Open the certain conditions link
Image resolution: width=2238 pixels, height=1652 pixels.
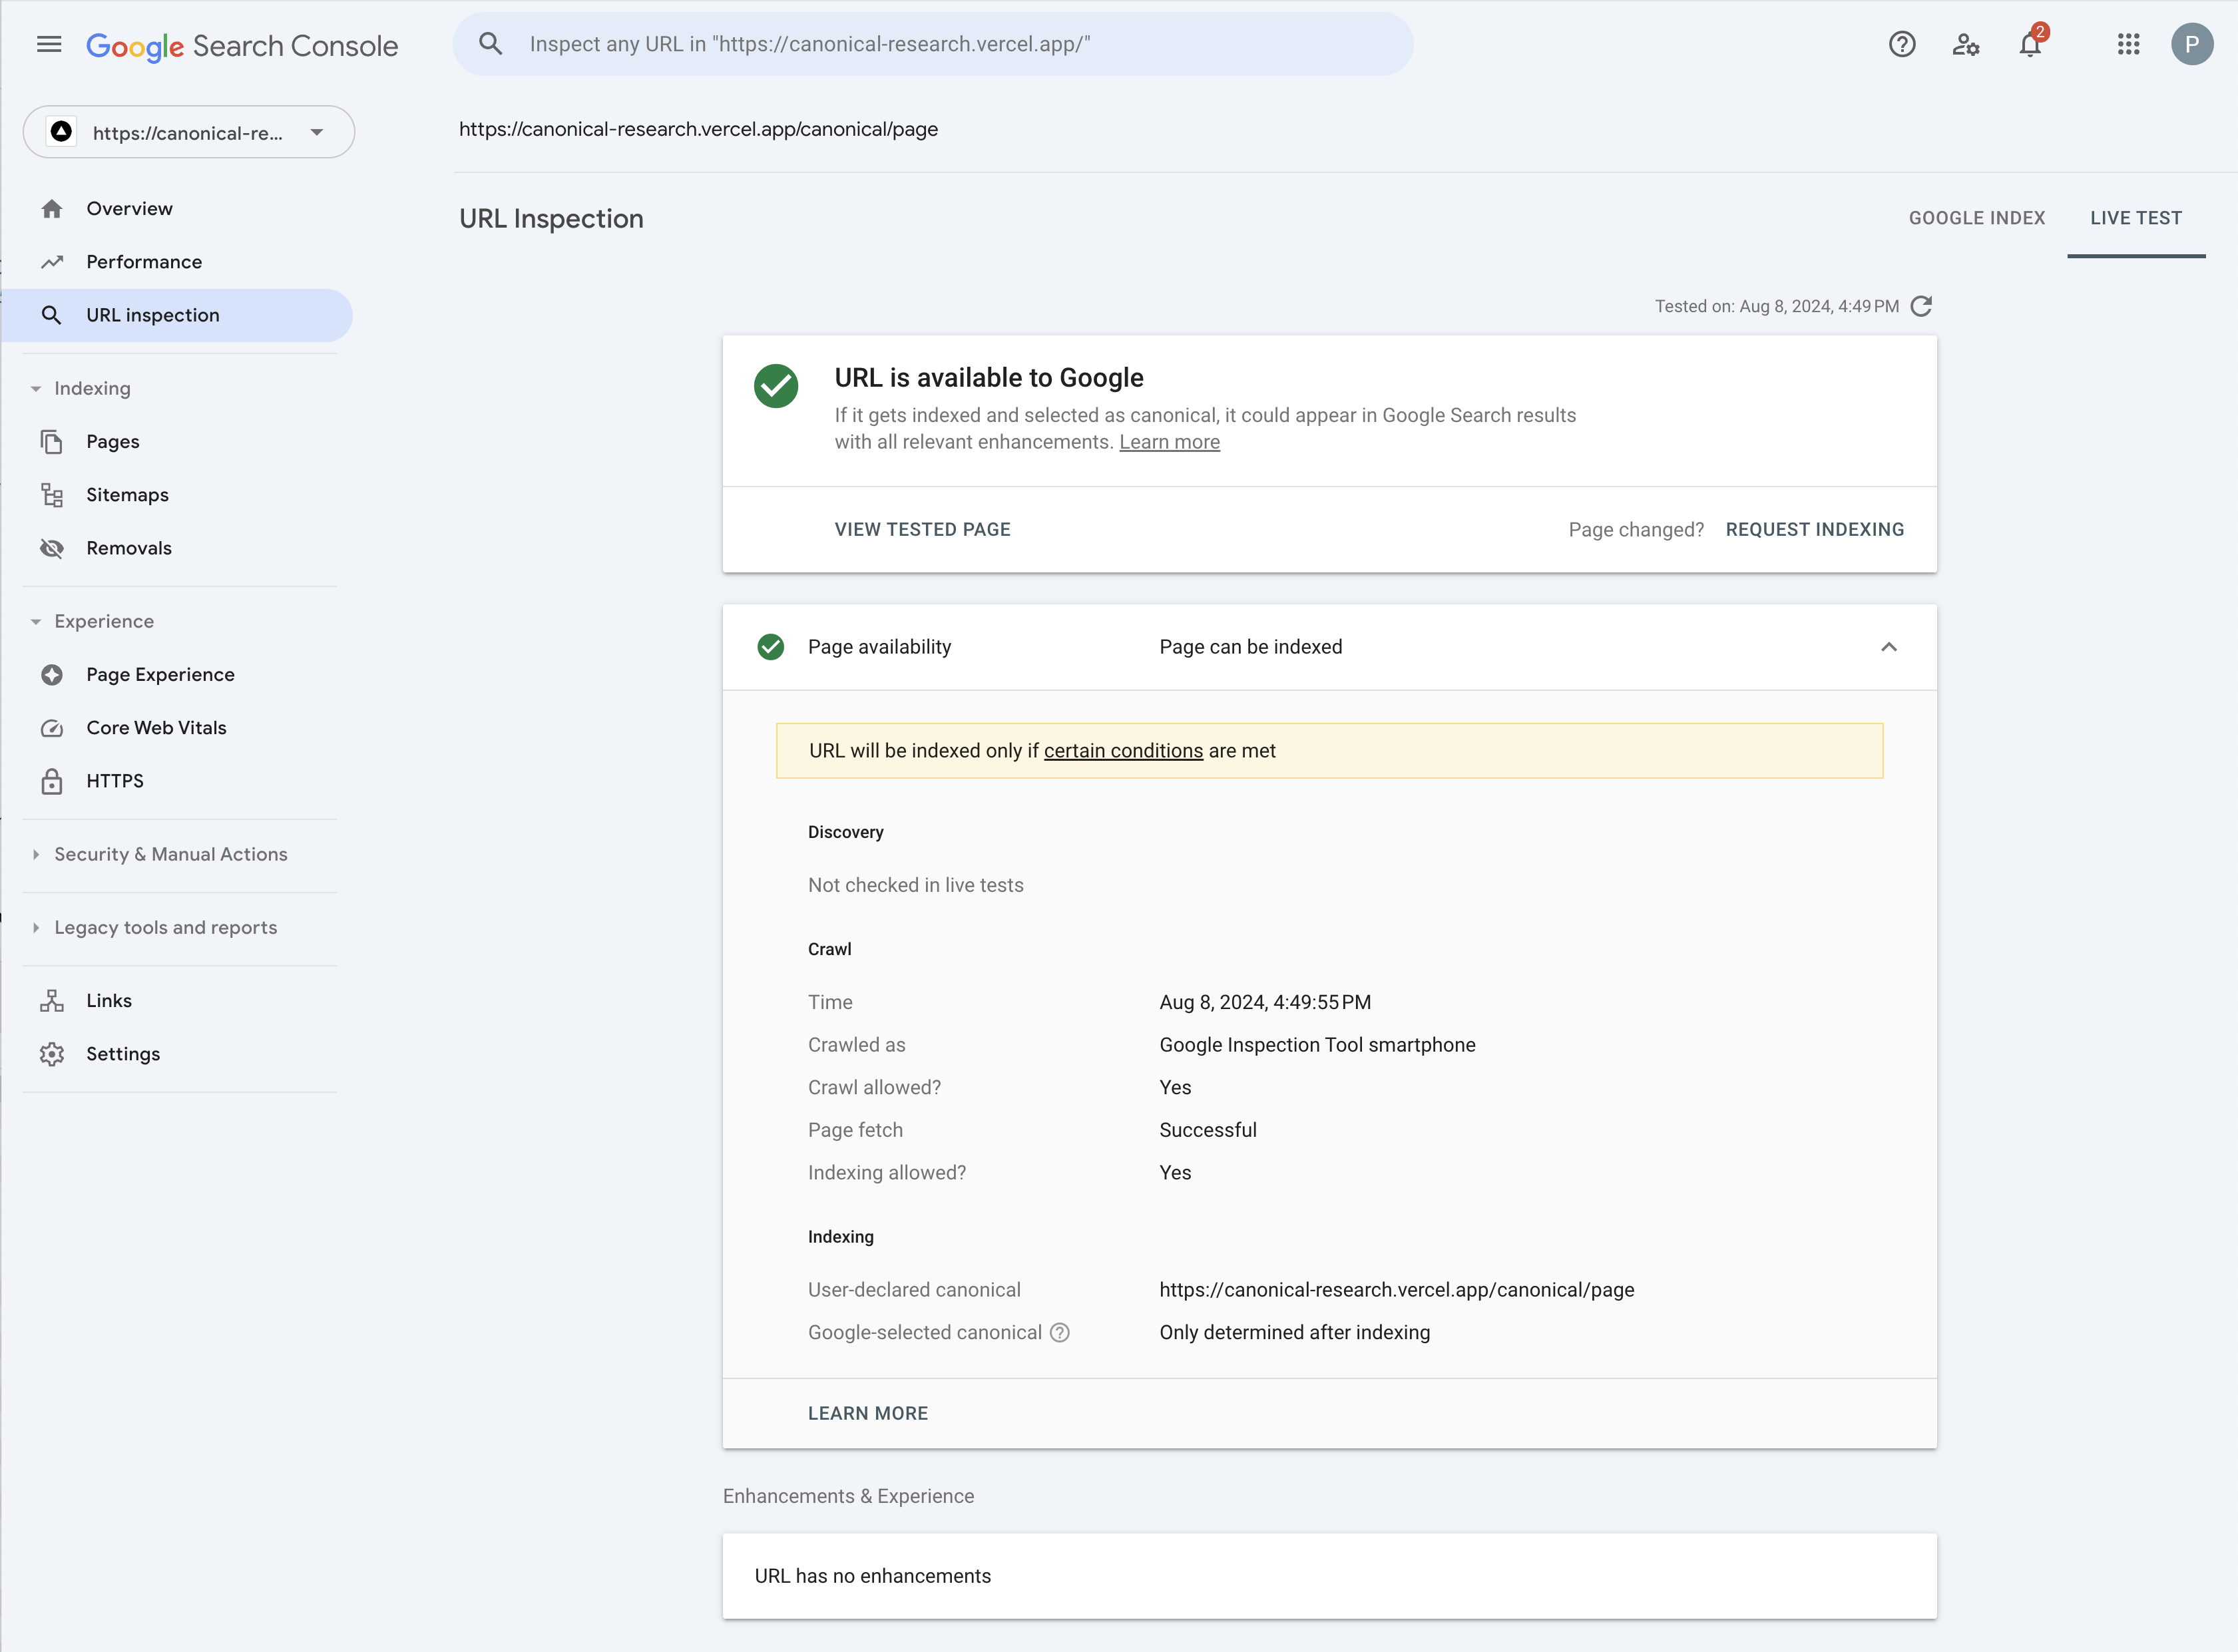pos(1123,750)
